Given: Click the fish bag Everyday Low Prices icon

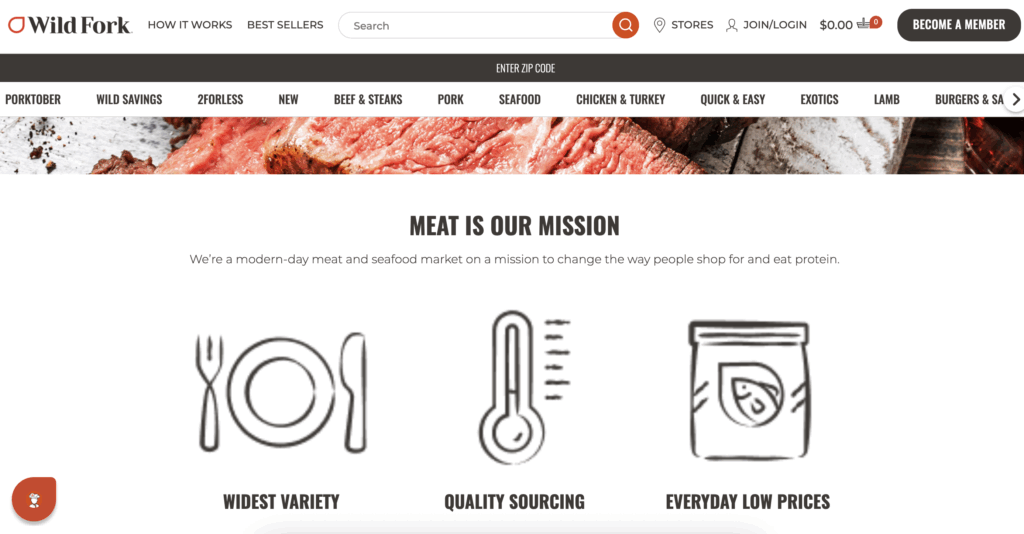Looking at the screenshot, I should [749, 390].
